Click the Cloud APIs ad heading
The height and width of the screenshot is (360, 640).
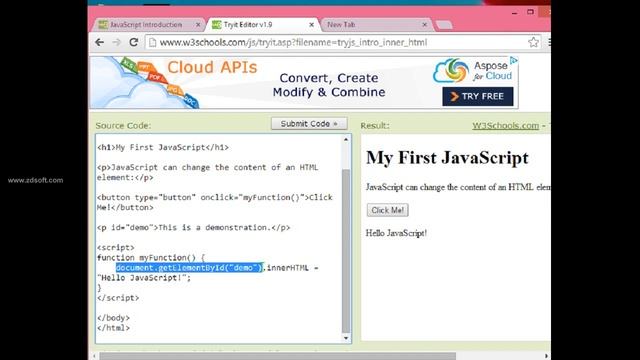click(212, 67)
